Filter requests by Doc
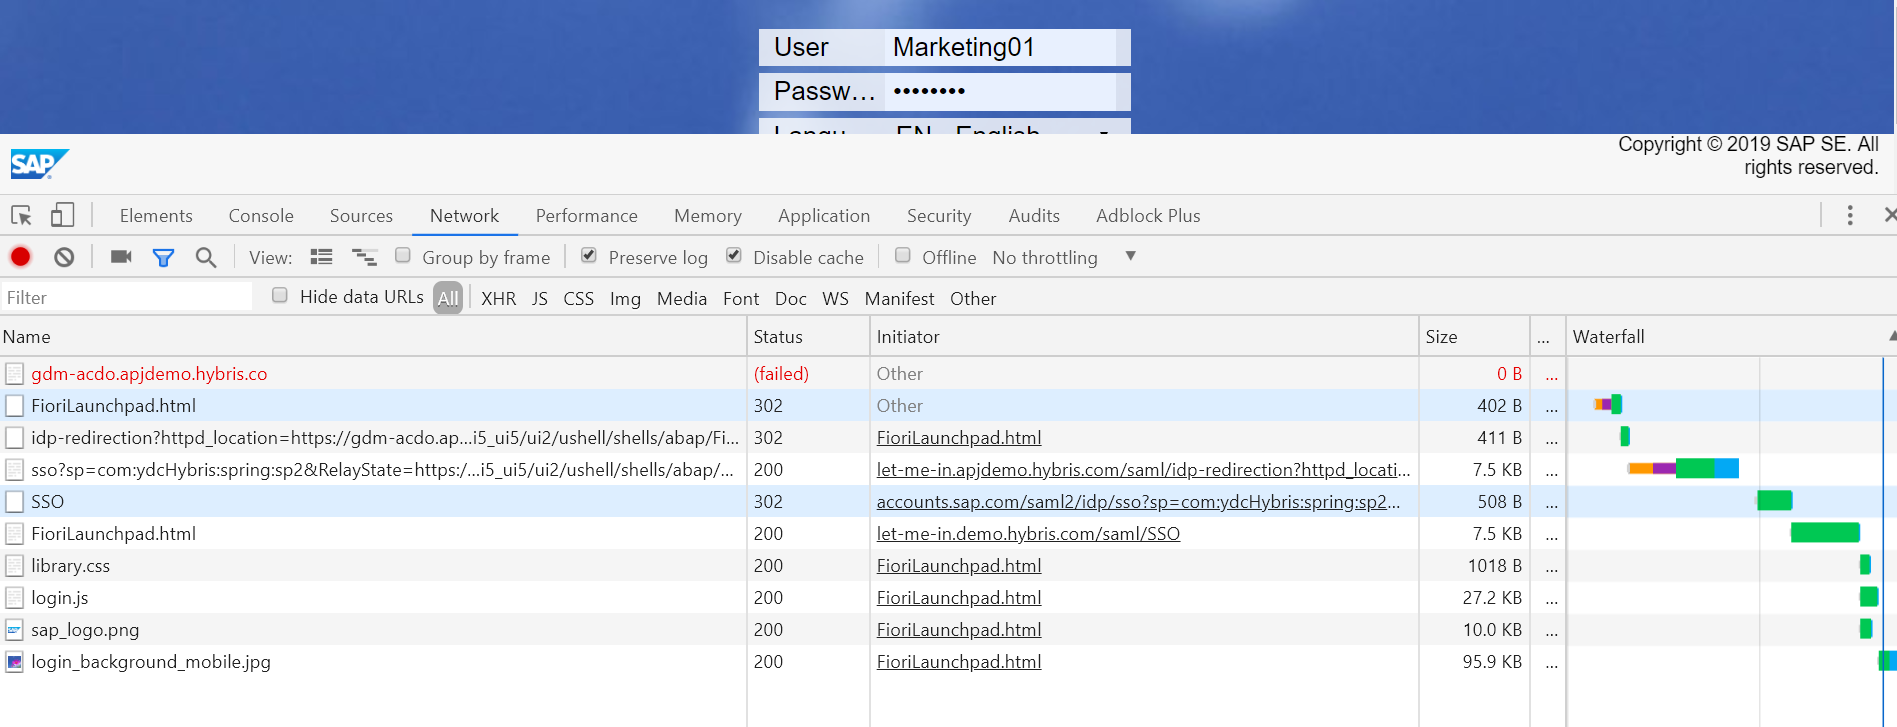This screenshot has width=1897, height=727. [791, 298]
